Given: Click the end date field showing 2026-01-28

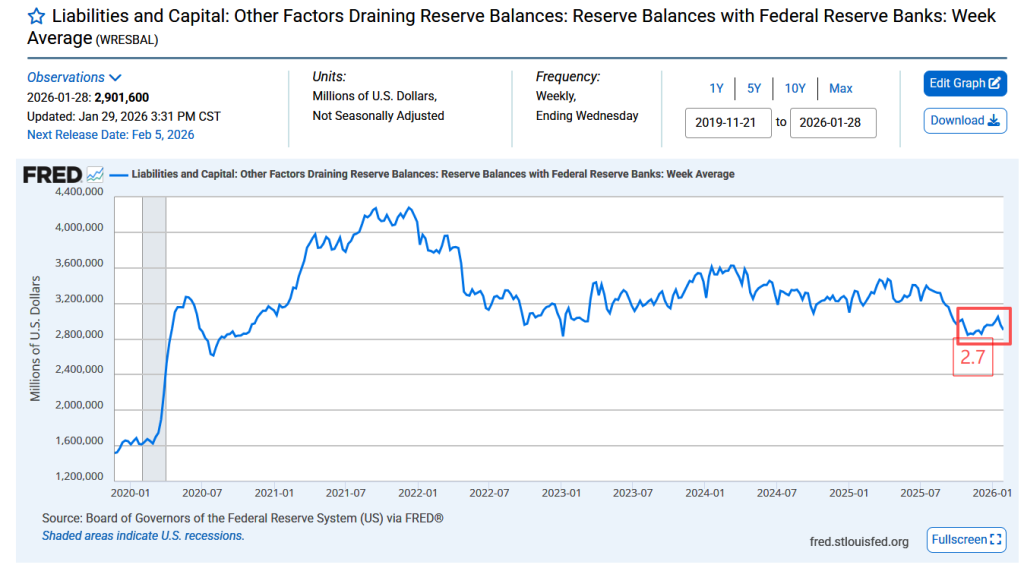Looking at the screenshot, I should [x=833, y=123].
